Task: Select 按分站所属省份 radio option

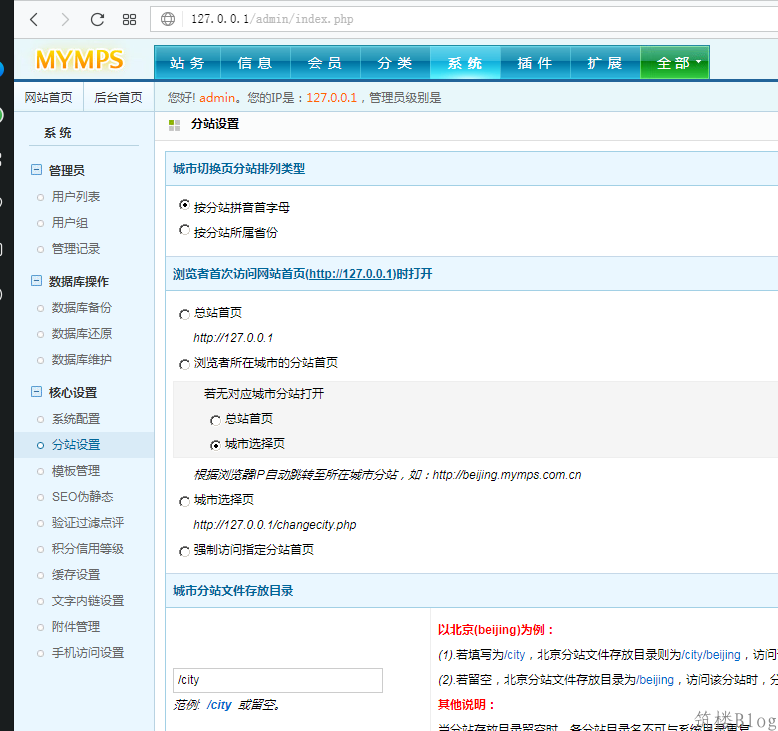Action: 184,230
